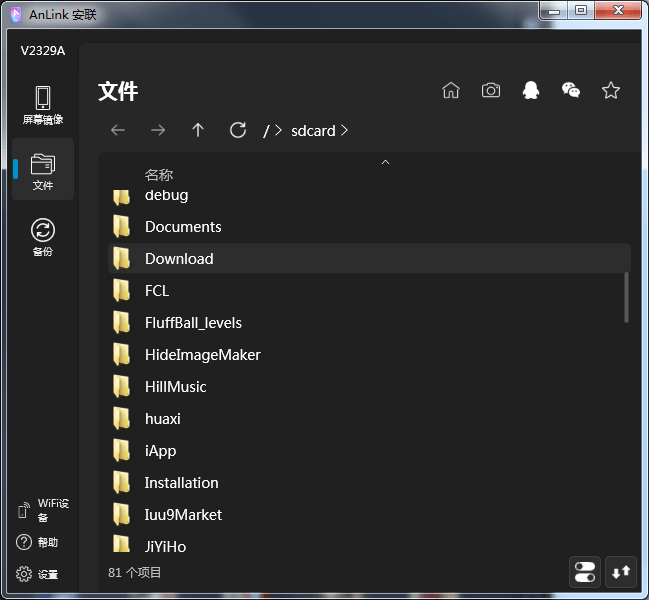Open the camera photos shortcut
This screenshot has height=600, width=649.
point(491,91)
